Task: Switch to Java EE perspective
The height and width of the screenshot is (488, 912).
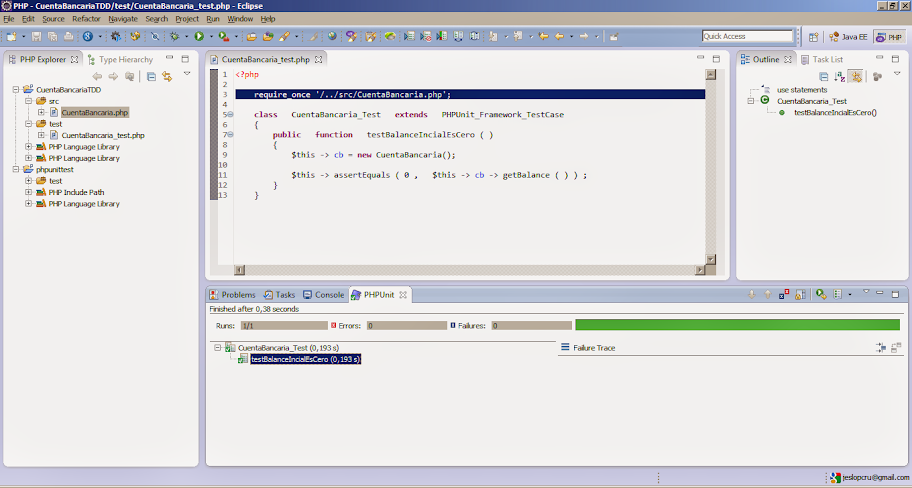Action: click(849, 37)
